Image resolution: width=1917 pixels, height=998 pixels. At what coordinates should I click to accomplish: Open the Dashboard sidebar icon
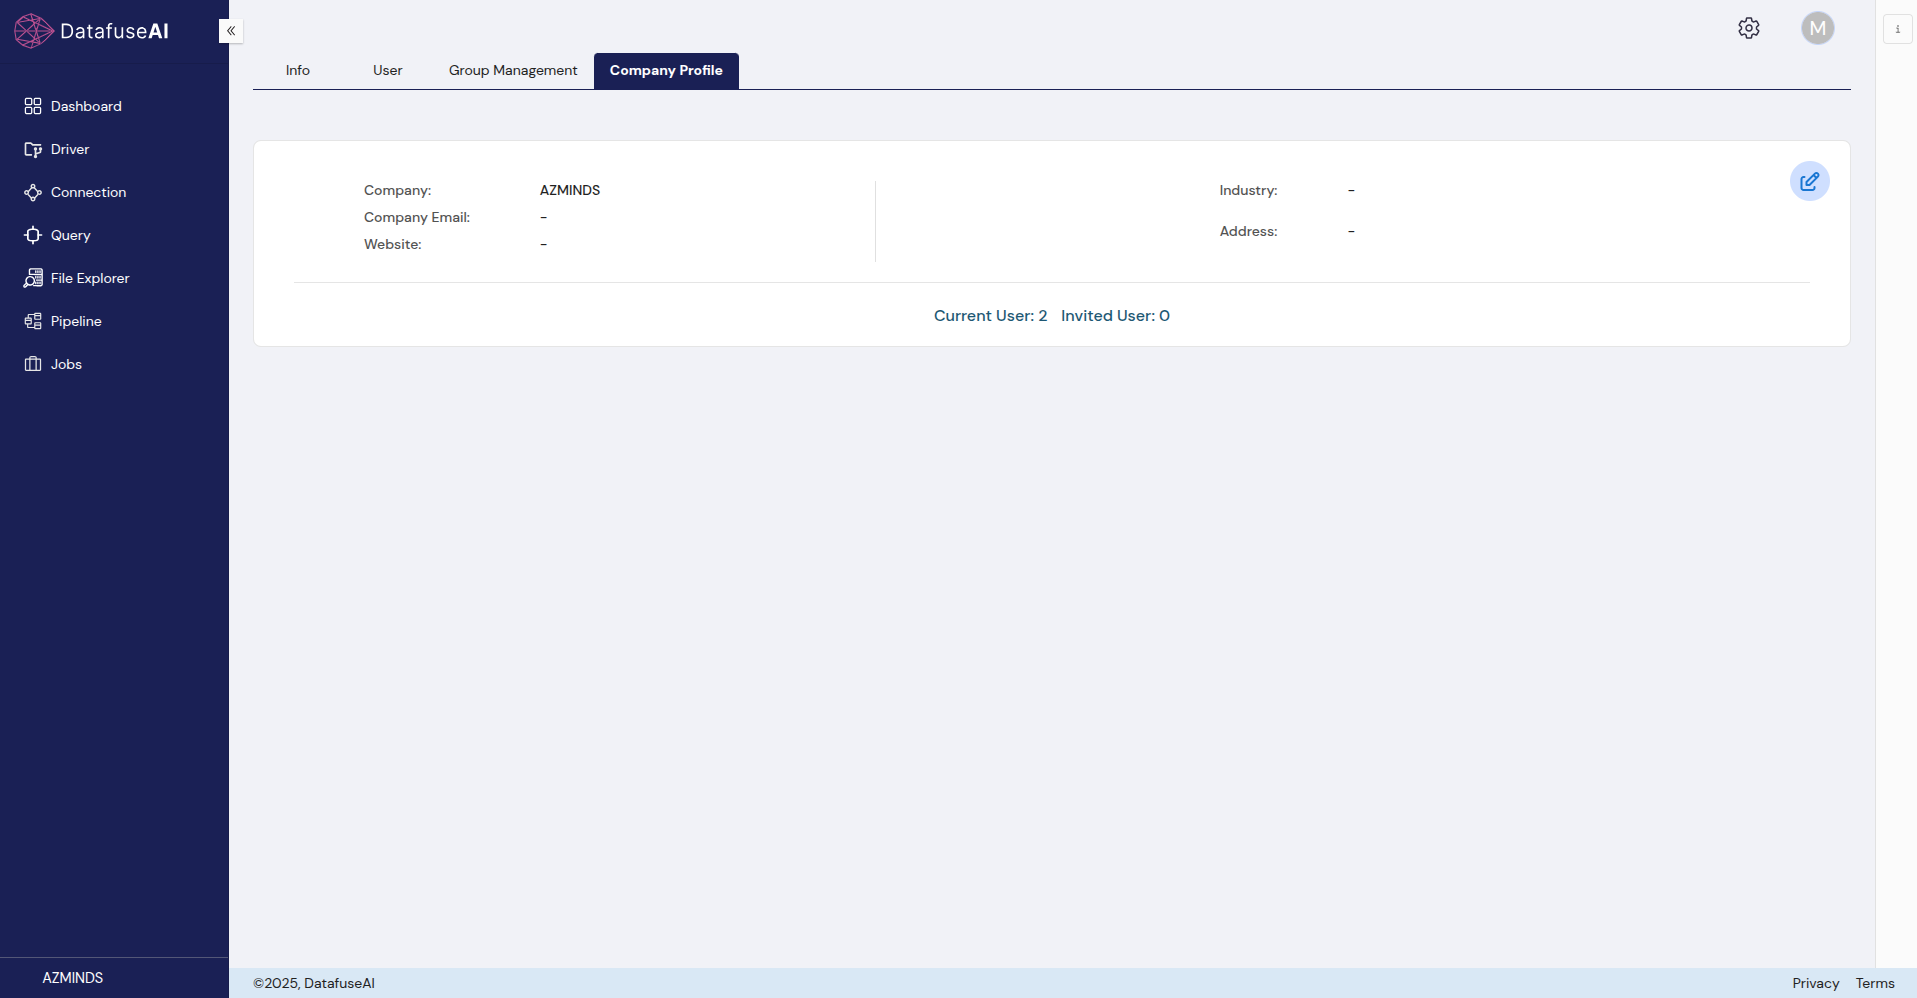tap(33, 106)
